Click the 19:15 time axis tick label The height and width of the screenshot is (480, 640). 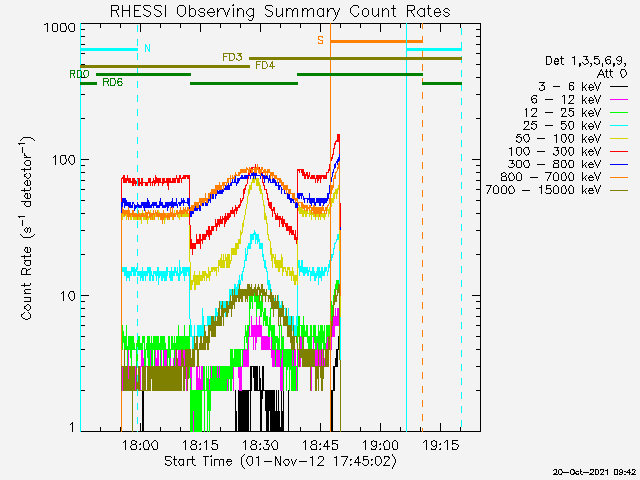point(440,444)
